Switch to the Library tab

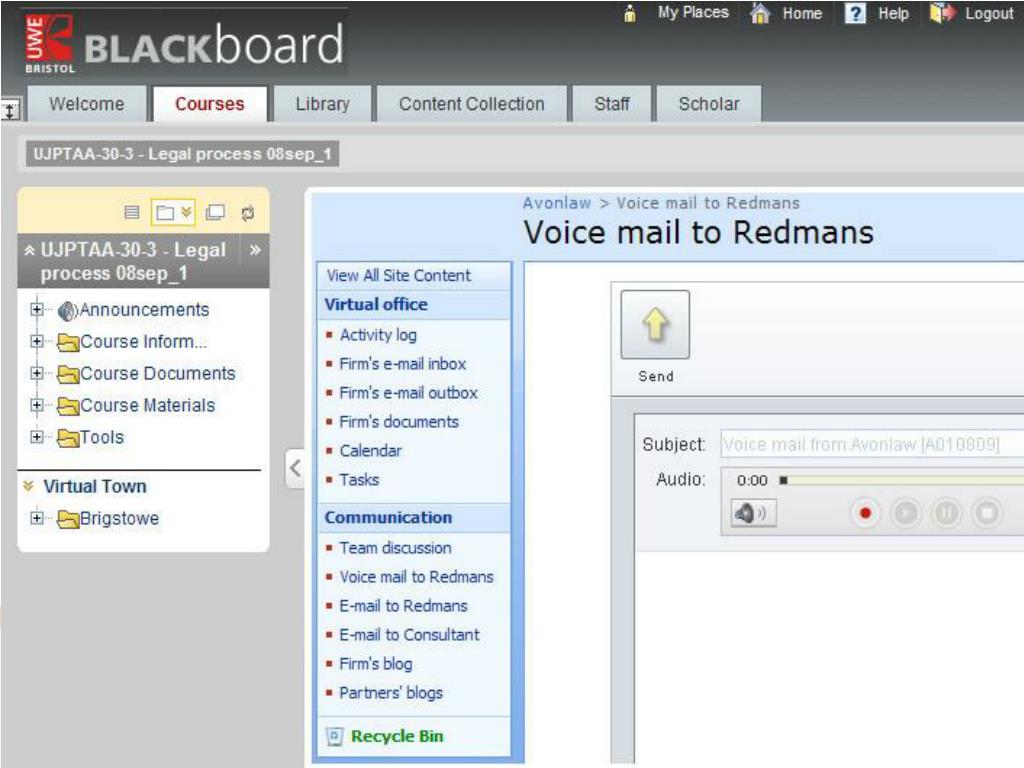323,104
